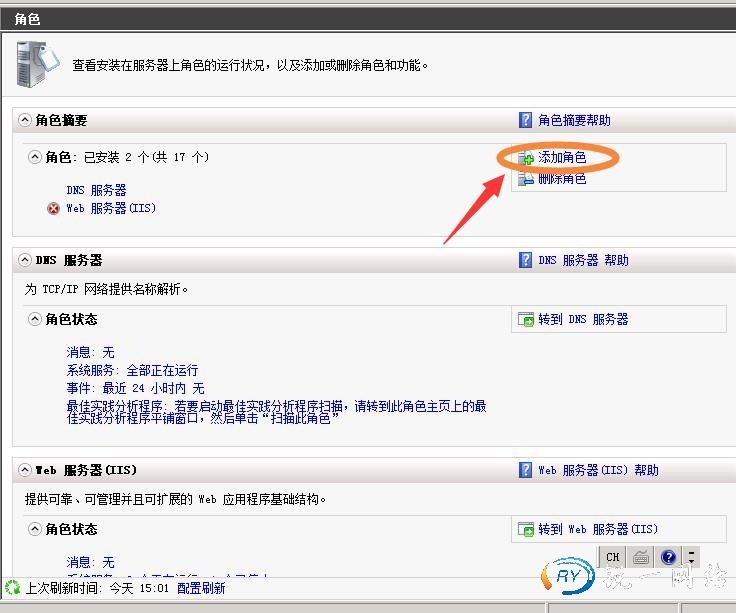Open the DNS 服务器 role link
736x613 pixels.
96,190
